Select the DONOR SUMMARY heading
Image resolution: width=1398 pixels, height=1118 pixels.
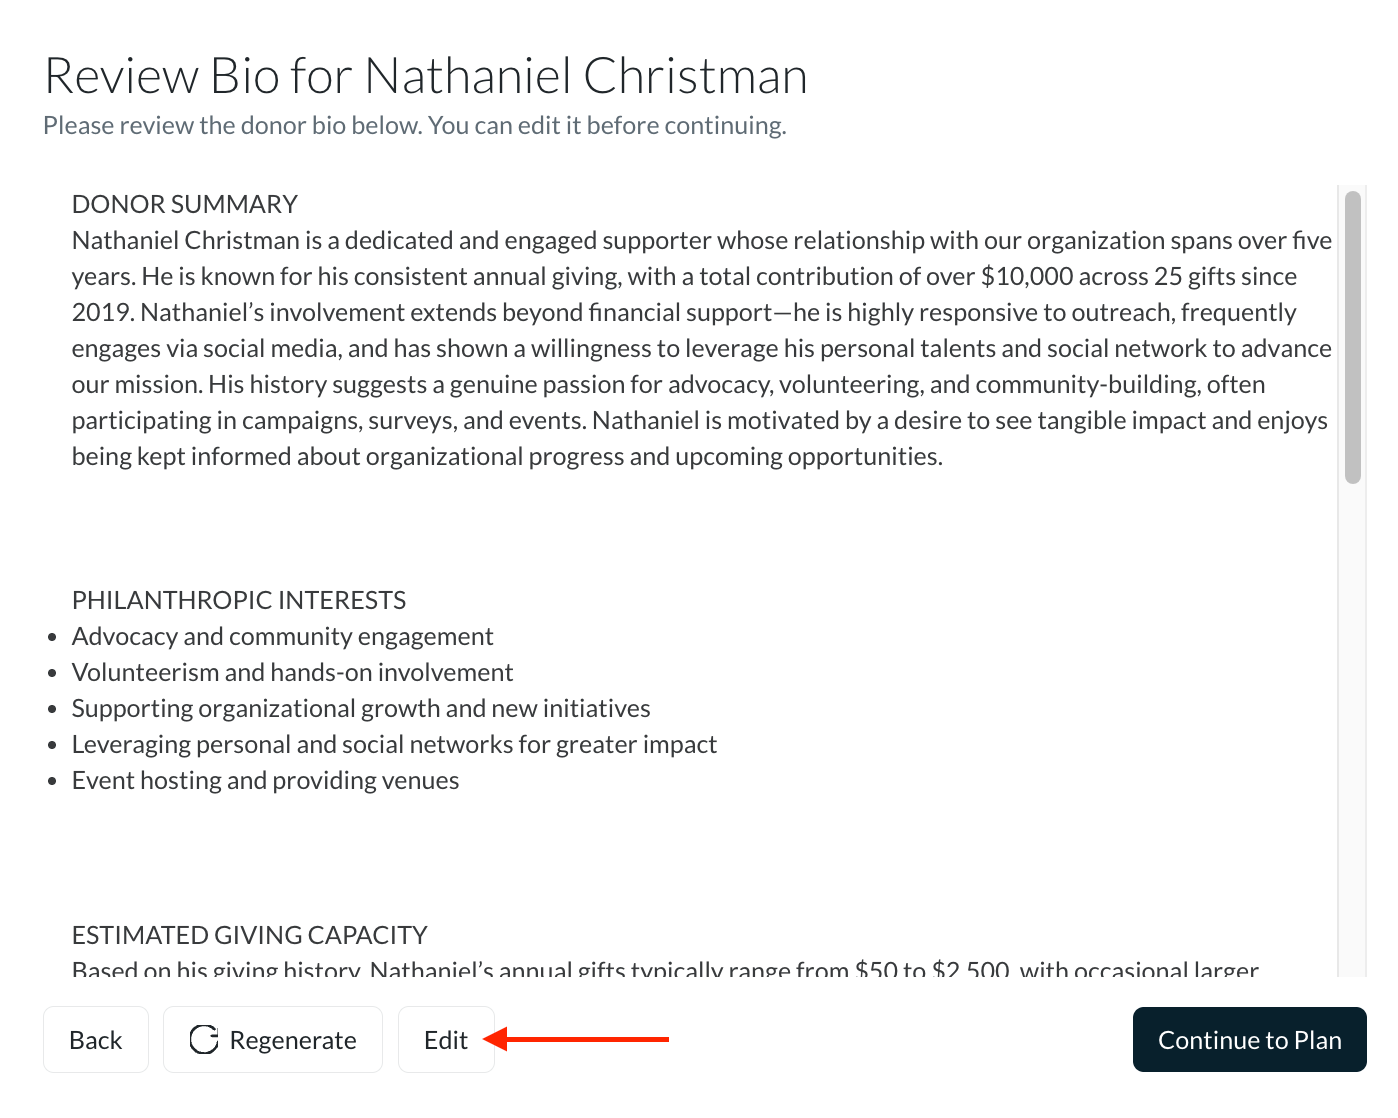[x=185, y=204]
